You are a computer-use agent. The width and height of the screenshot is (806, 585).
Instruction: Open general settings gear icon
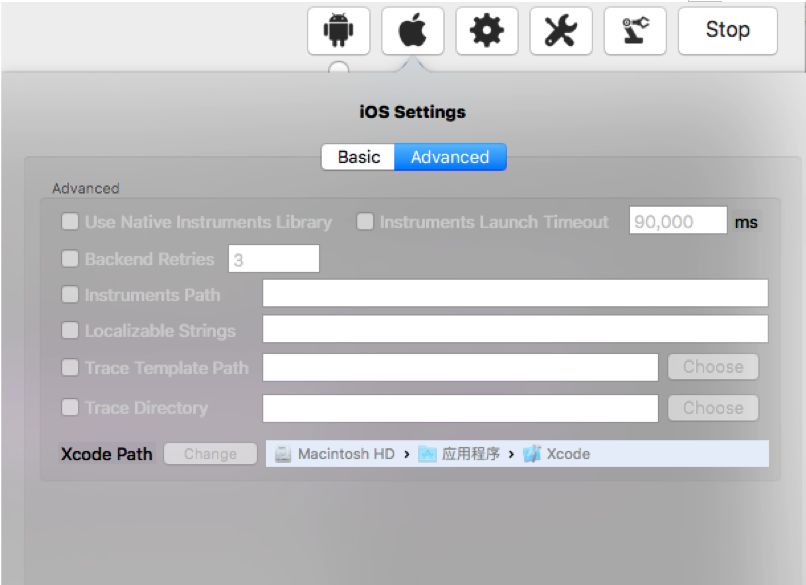[x=487, y=31]
